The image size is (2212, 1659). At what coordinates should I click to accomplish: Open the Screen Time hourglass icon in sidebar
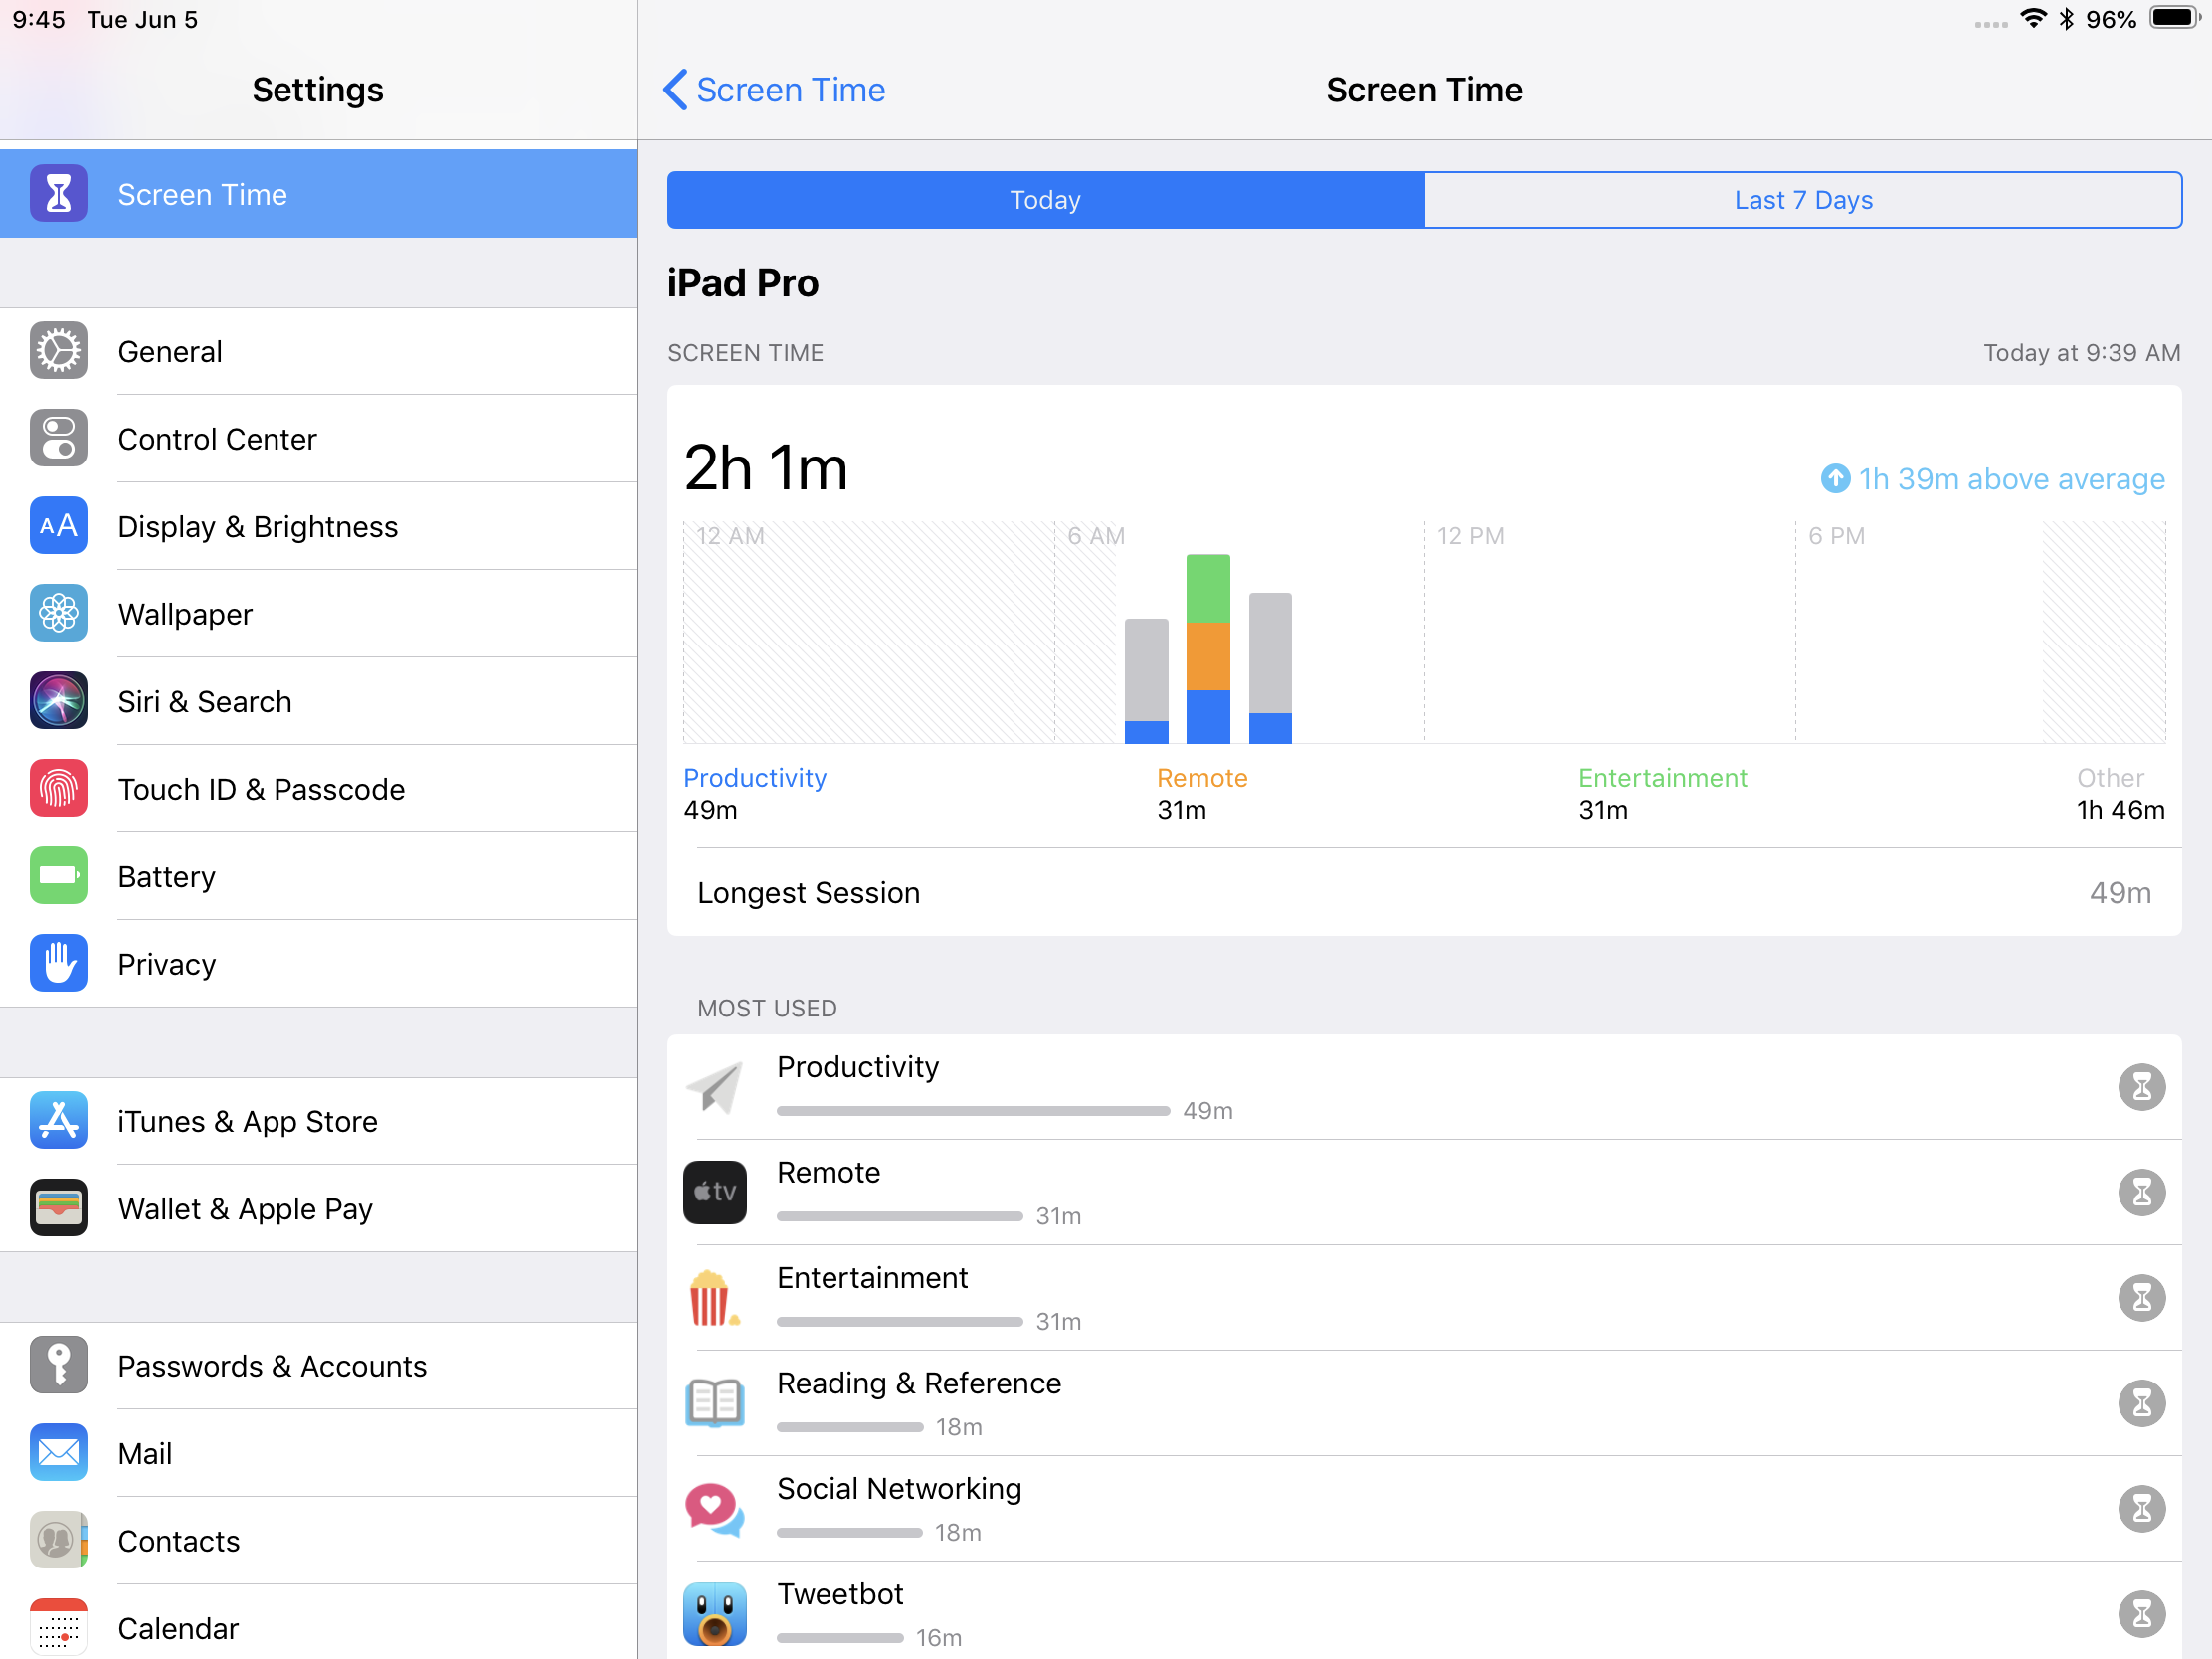point(58,194)
